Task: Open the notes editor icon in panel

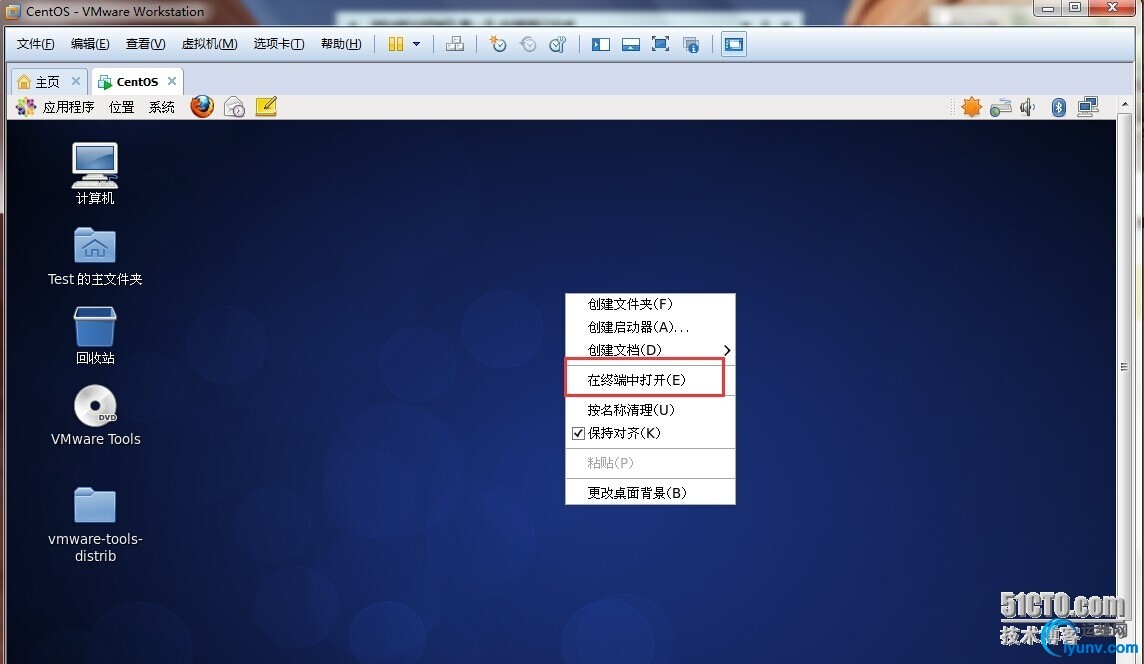Action: point(266,107)
